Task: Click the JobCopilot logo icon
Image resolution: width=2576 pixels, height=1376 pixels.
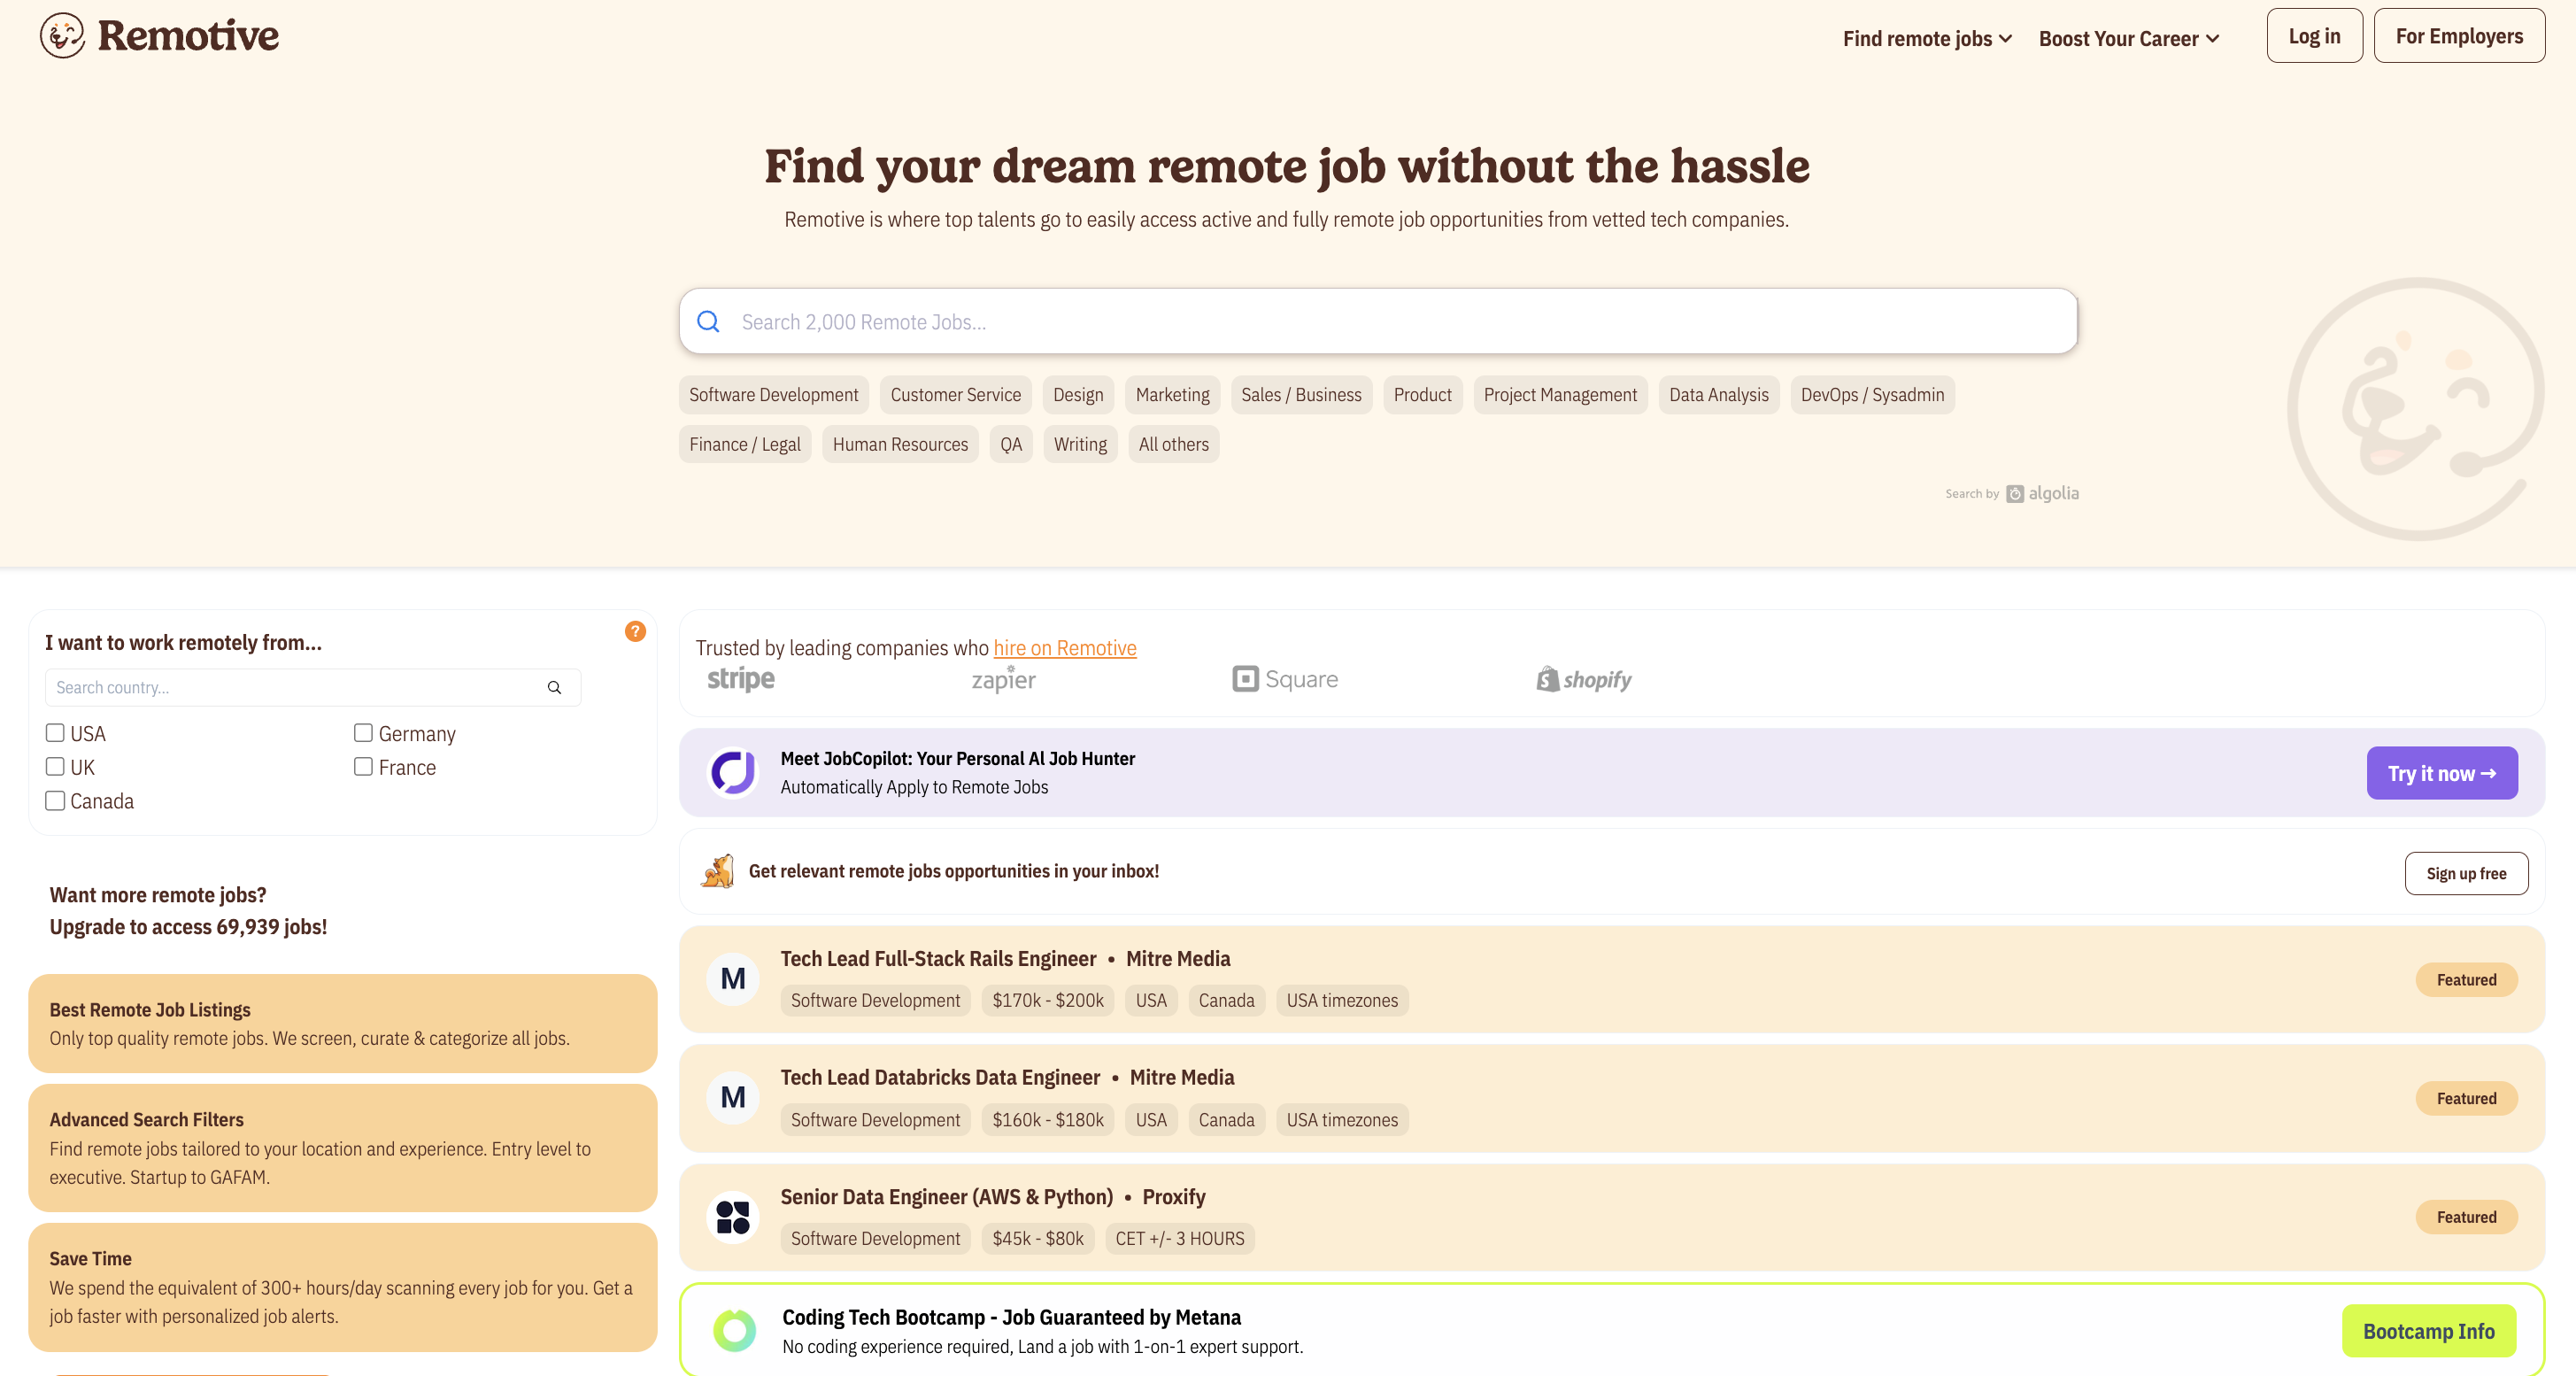Action: coord(733,772)
